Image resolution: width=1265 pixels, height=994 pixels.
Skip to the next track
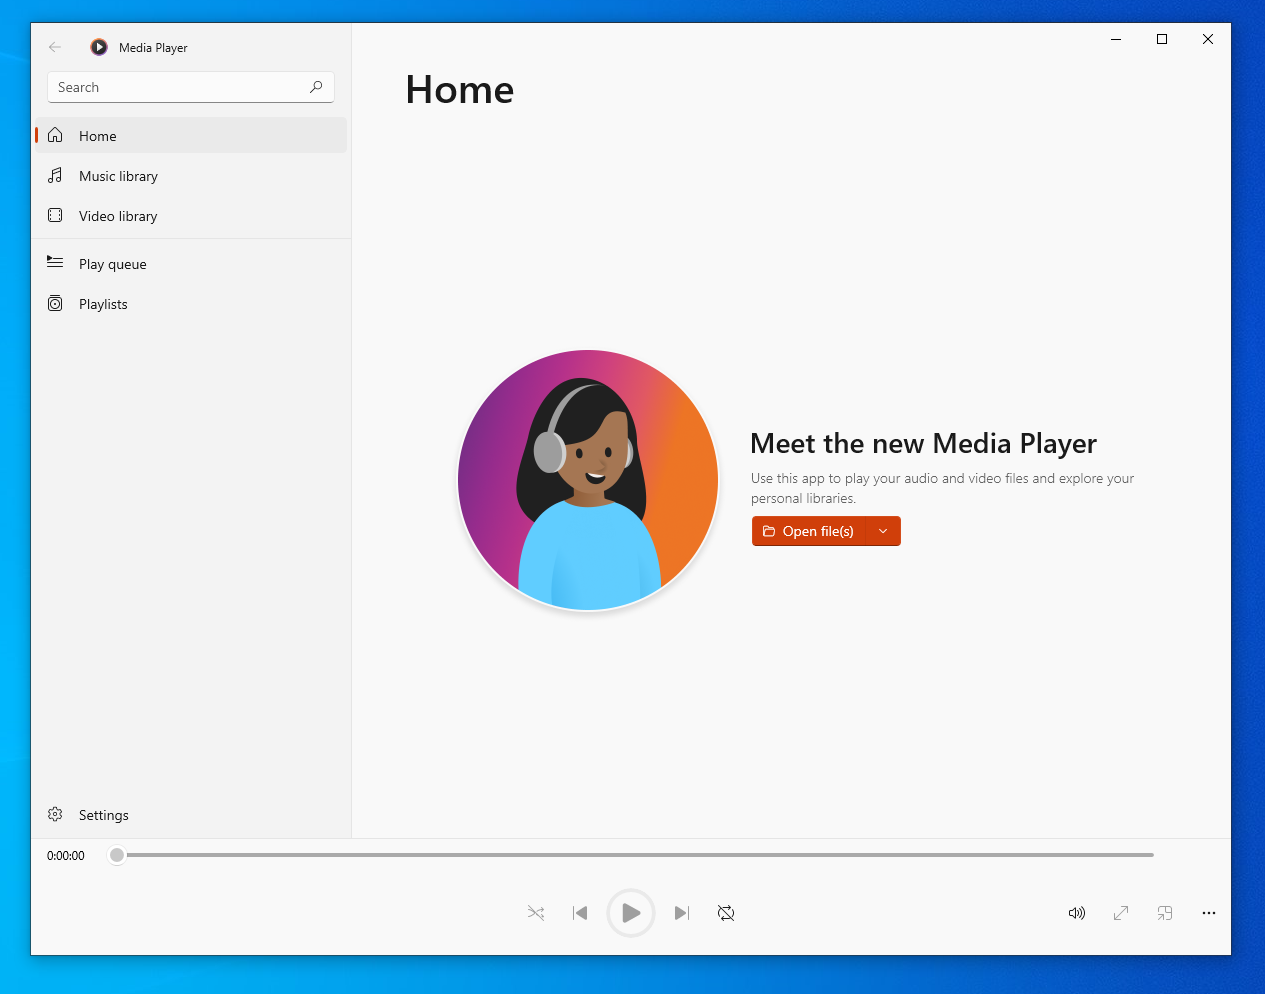(x=682, y=913)
